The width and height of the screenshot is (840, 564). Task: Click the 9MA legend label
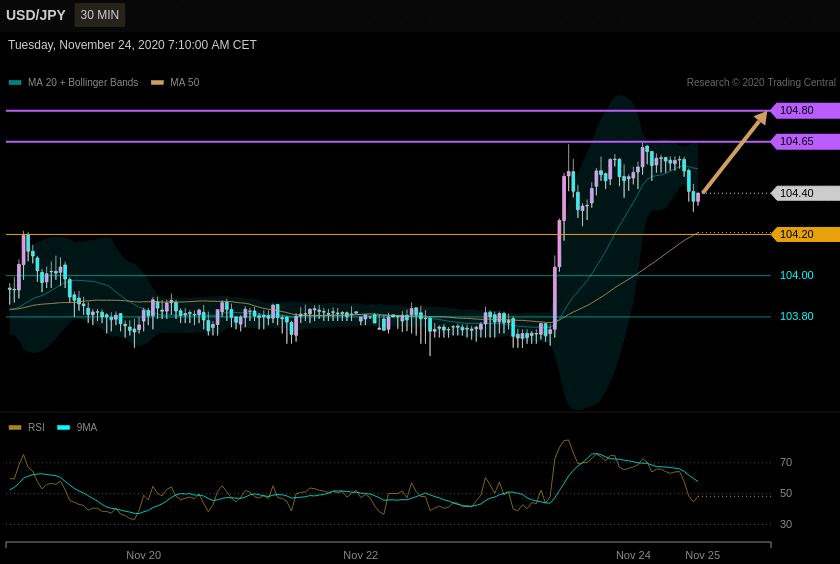tap(87, 427)
